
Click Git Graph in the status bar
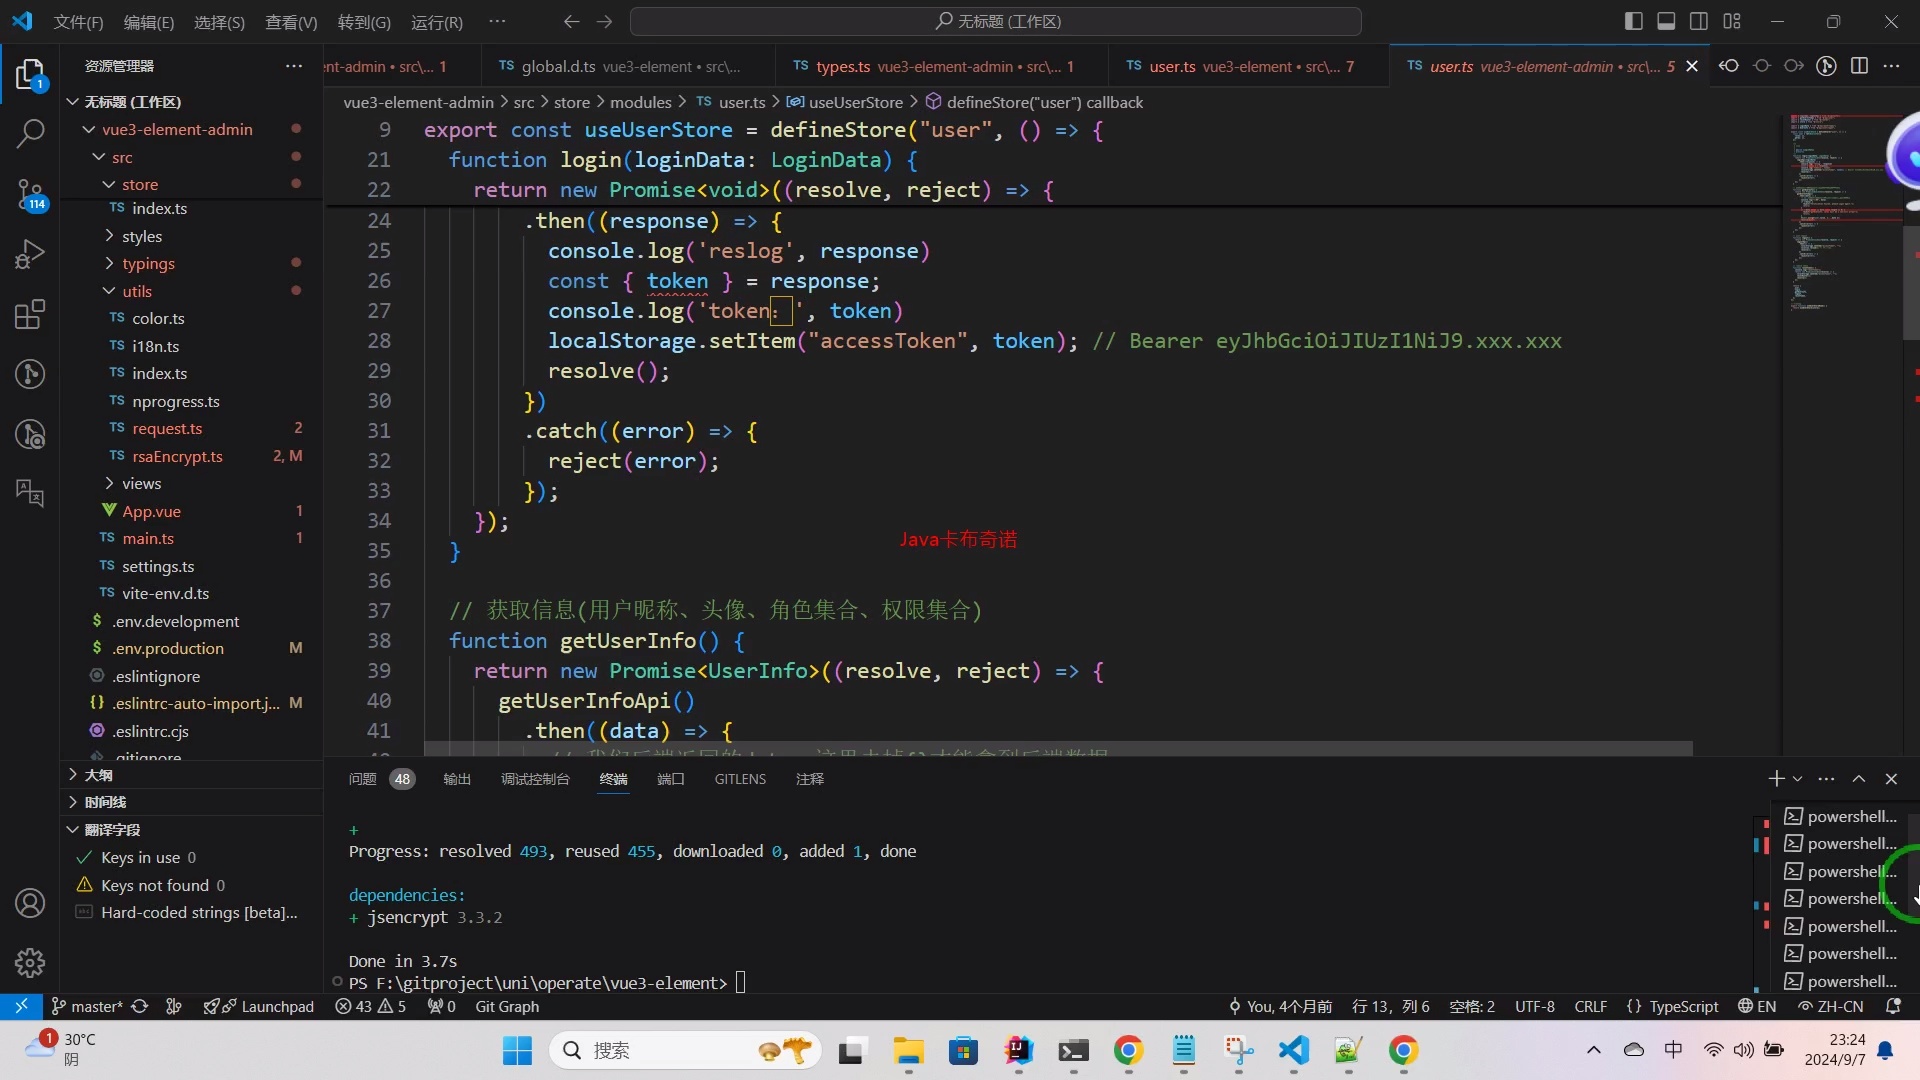click(506, 1007)
